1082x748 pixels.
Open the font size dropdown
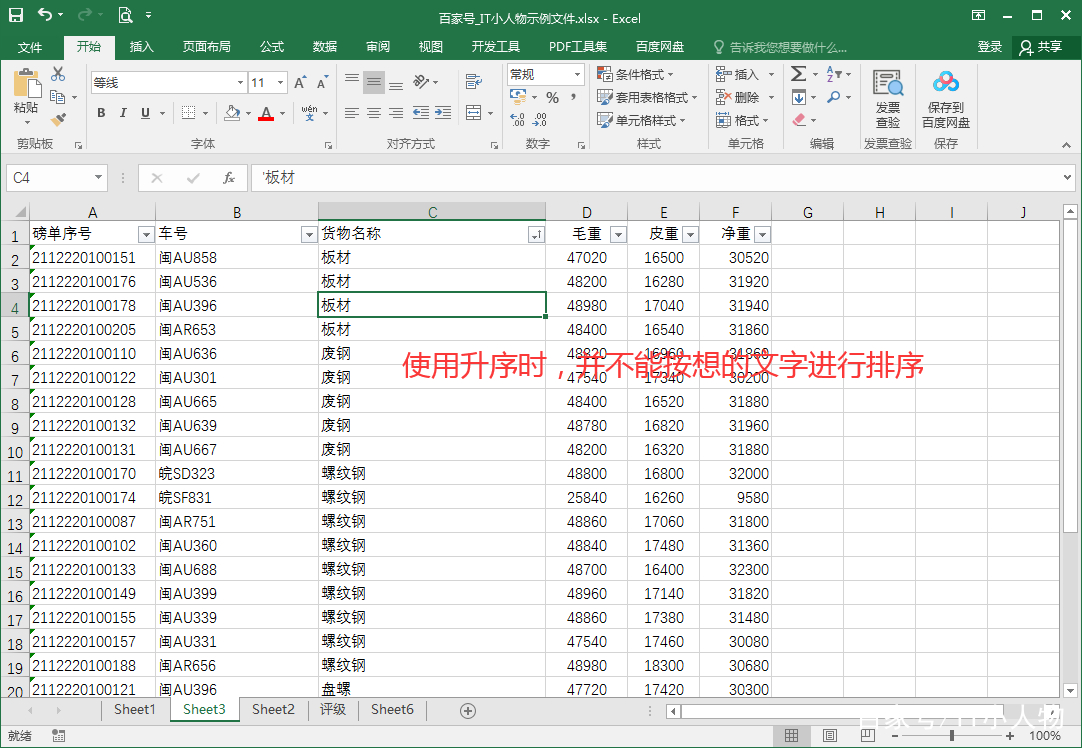(280, 83)
